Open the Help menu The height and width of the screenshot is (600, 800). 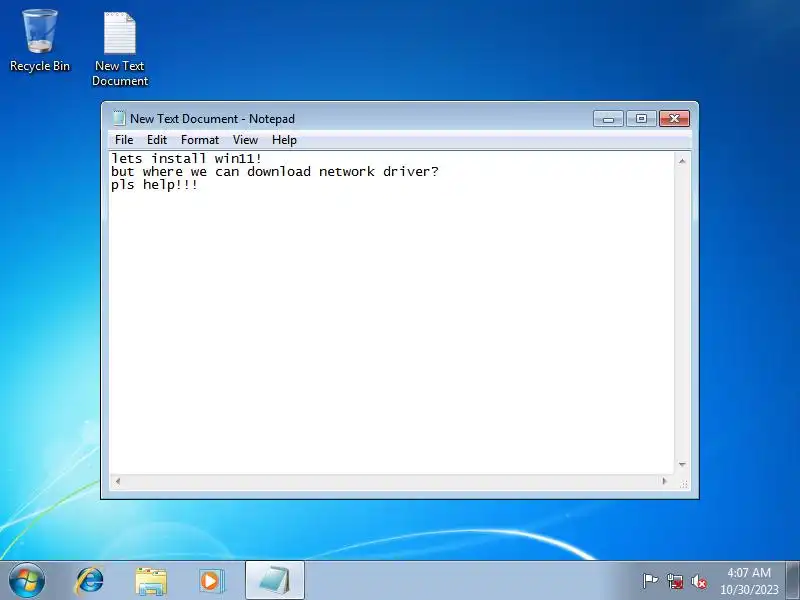[x=284, y=140]
